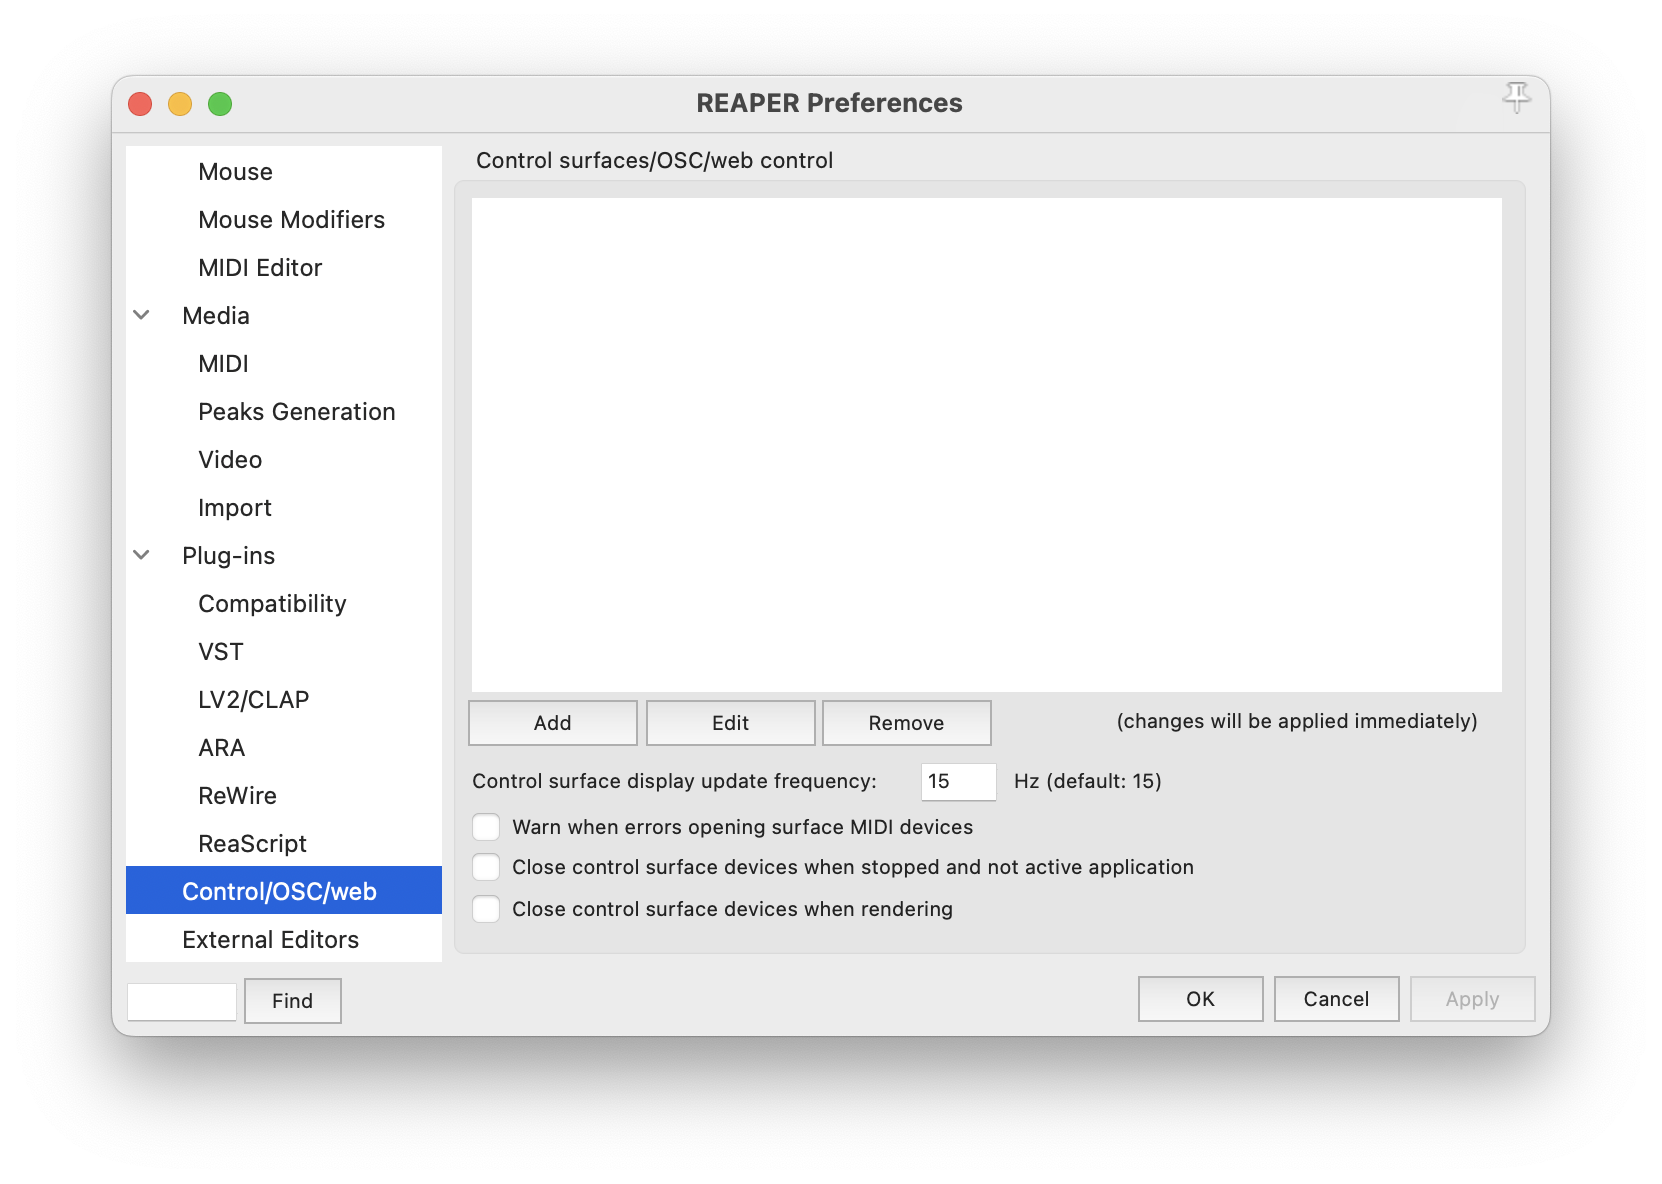Toggle close devices when stopped and not active
The width and height of the screenshot is (1662, 1184).
pyautogui.click(x=486, y=867)
